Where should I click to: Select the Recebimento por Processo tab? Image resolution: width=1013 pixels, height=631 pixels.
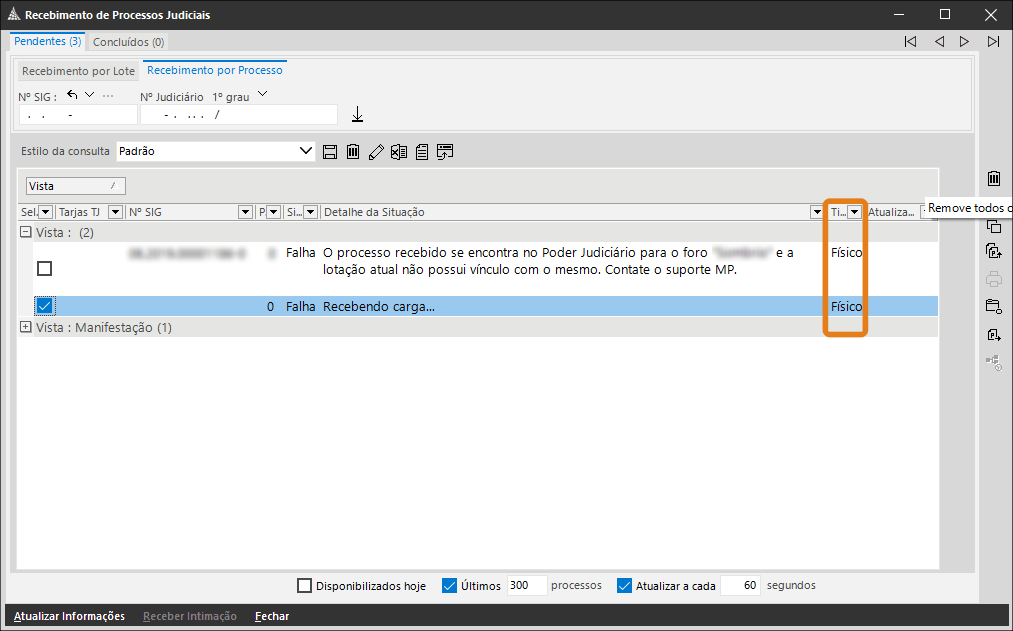click(214, 70)
